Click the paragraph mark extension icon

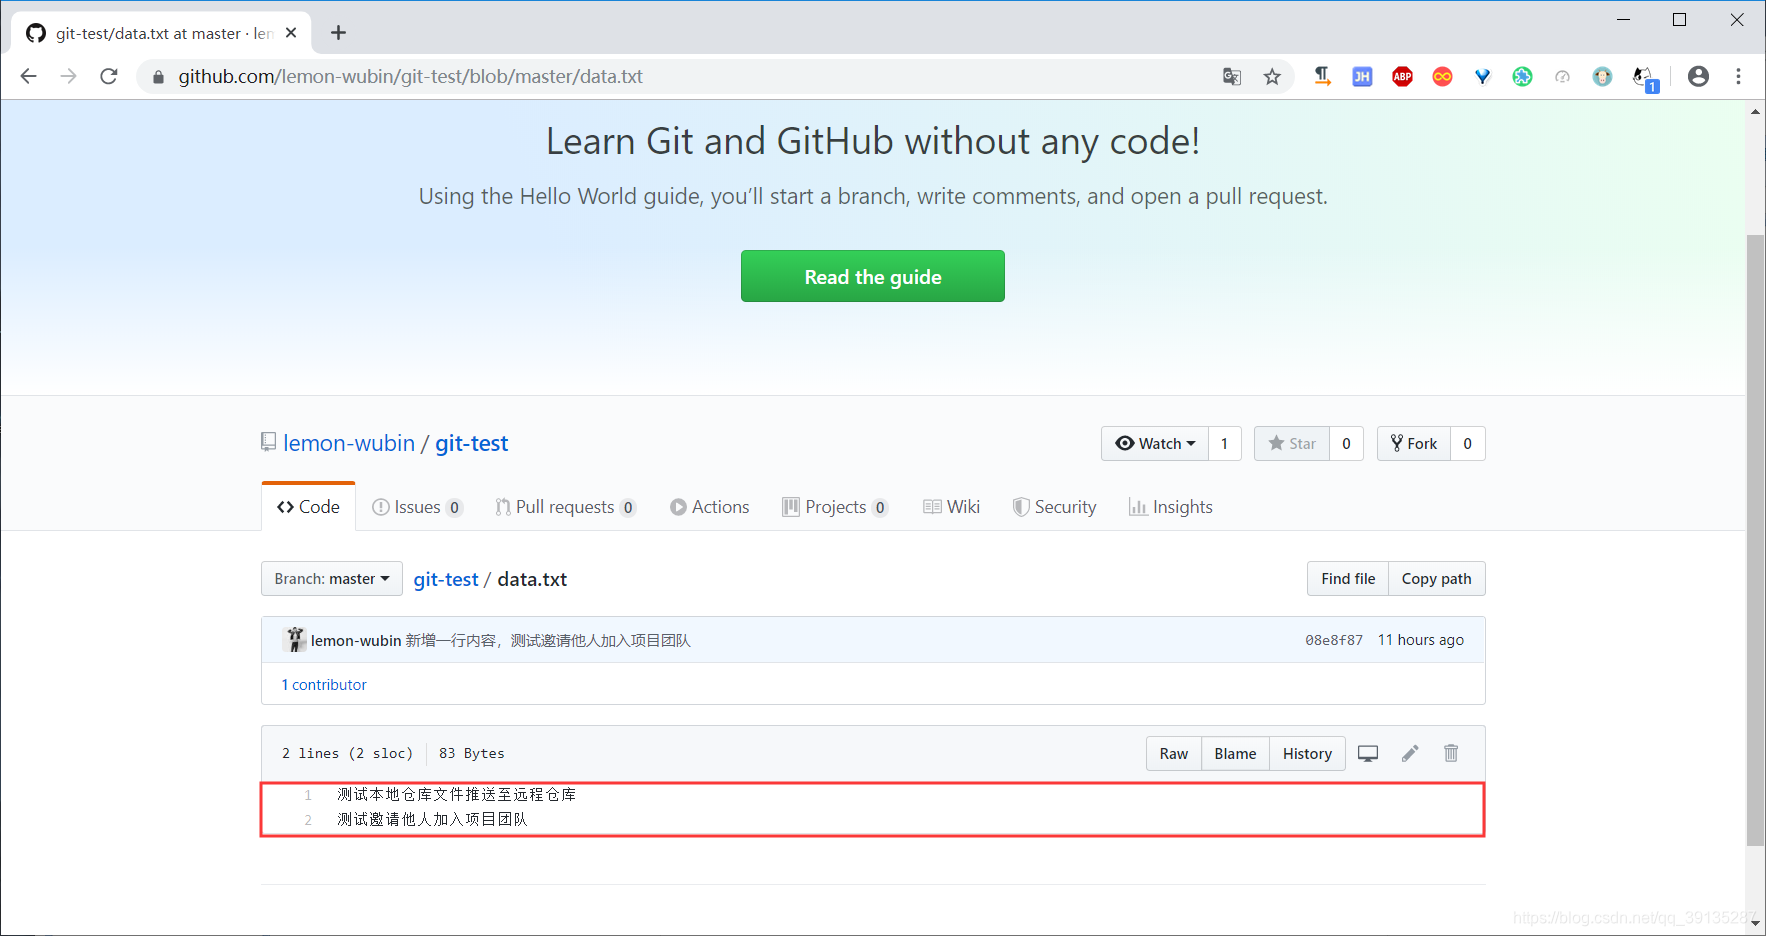[x=1322, y=76]
